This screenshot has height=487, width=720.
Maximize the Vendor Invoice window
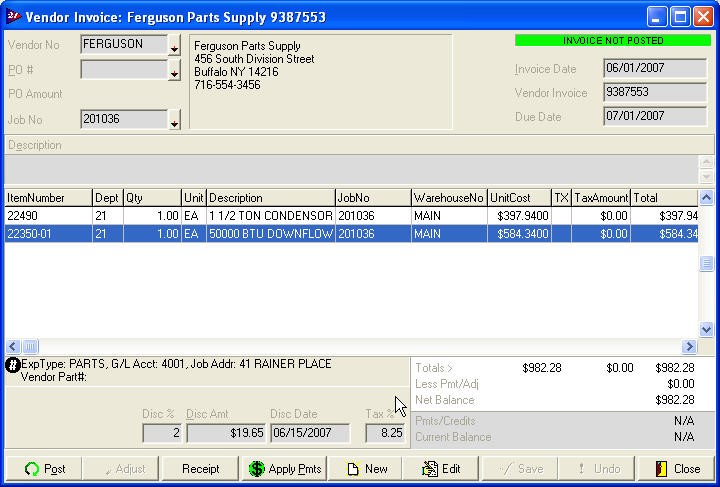680,17
